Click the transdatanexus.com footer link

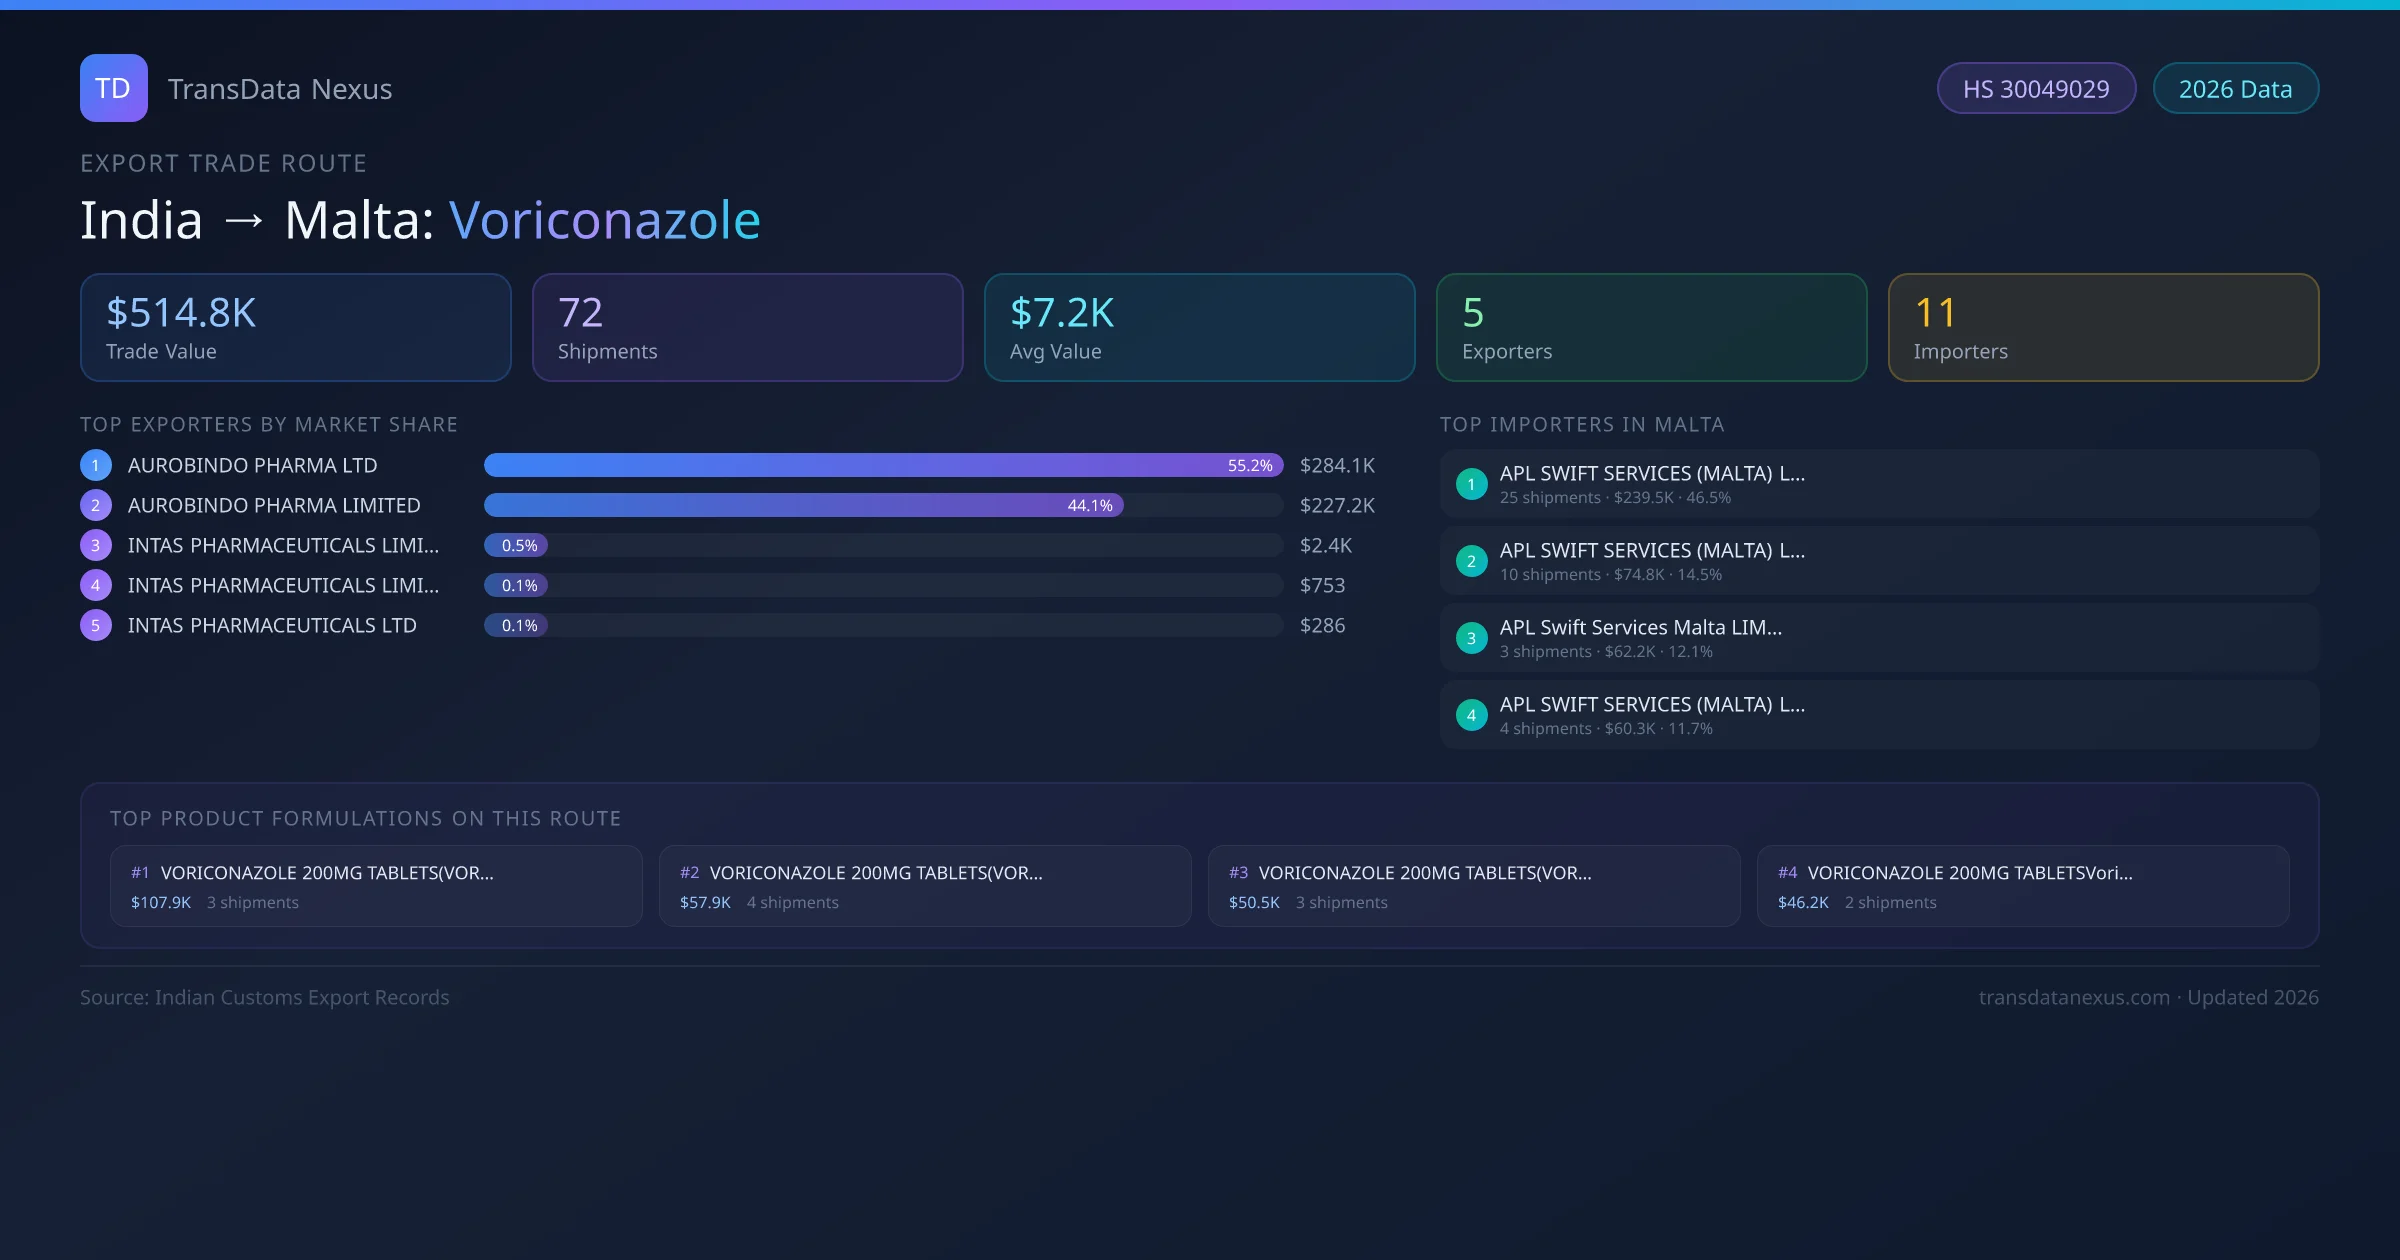[2074, 997]
